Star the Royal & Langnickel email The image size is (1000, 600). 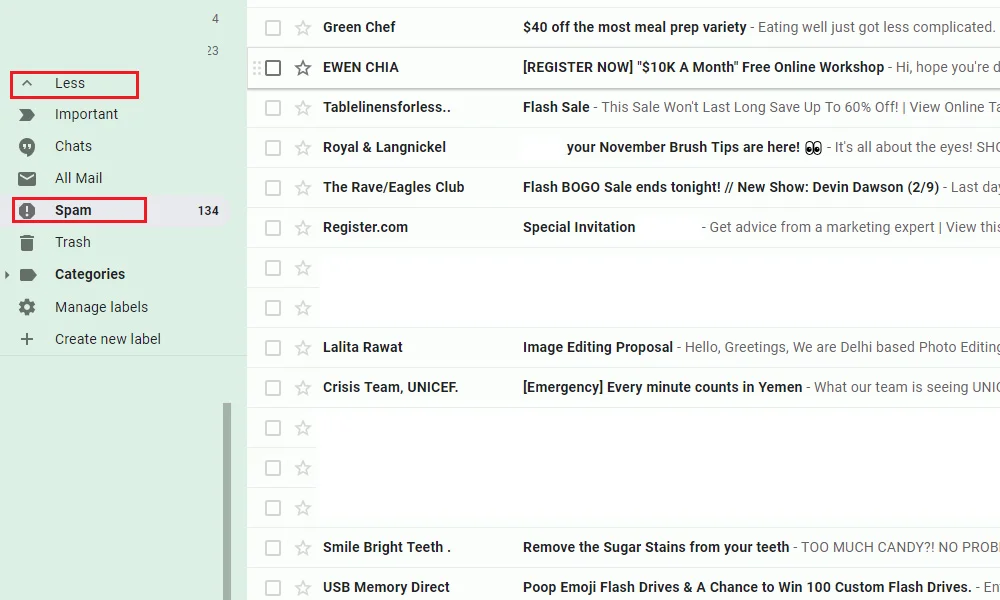[303, 148]
